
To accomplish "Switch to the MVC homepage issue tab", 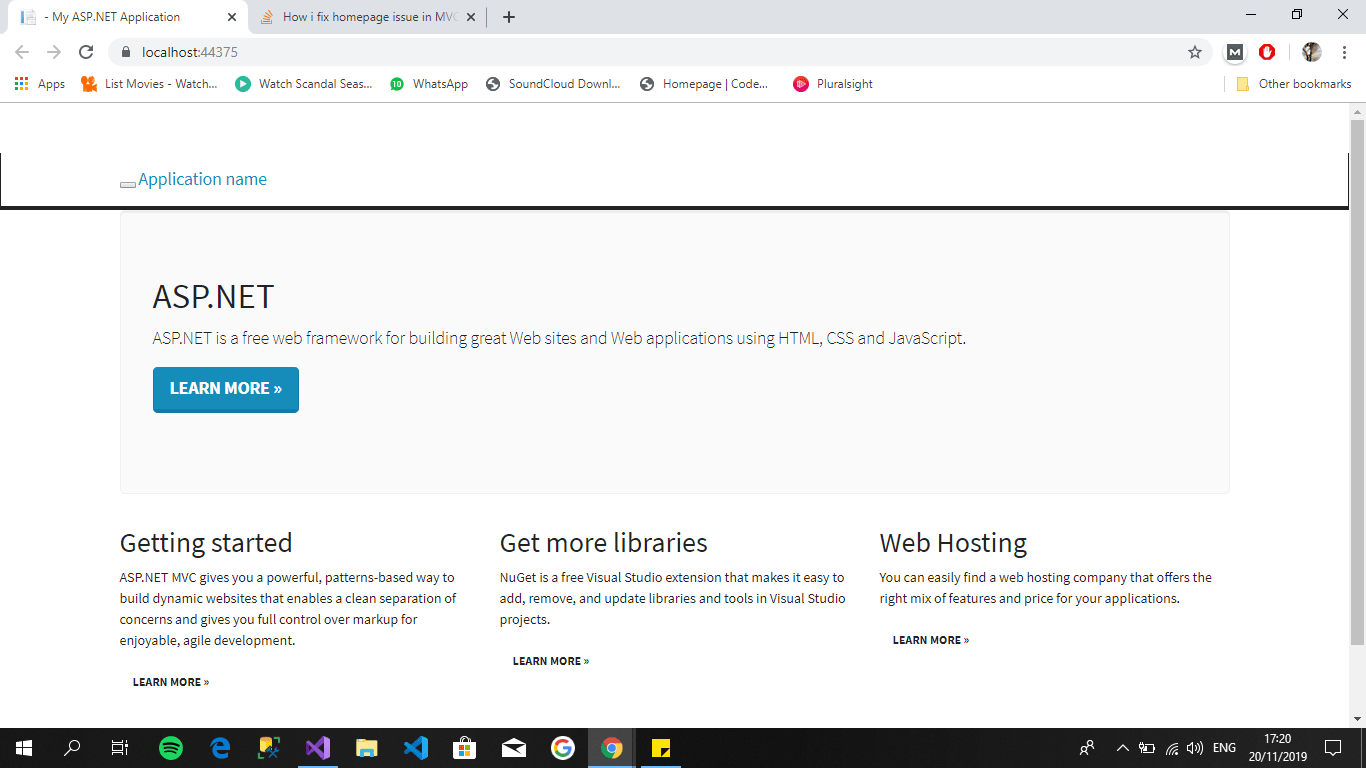I will pyautogui.click(x=360, y=17).
